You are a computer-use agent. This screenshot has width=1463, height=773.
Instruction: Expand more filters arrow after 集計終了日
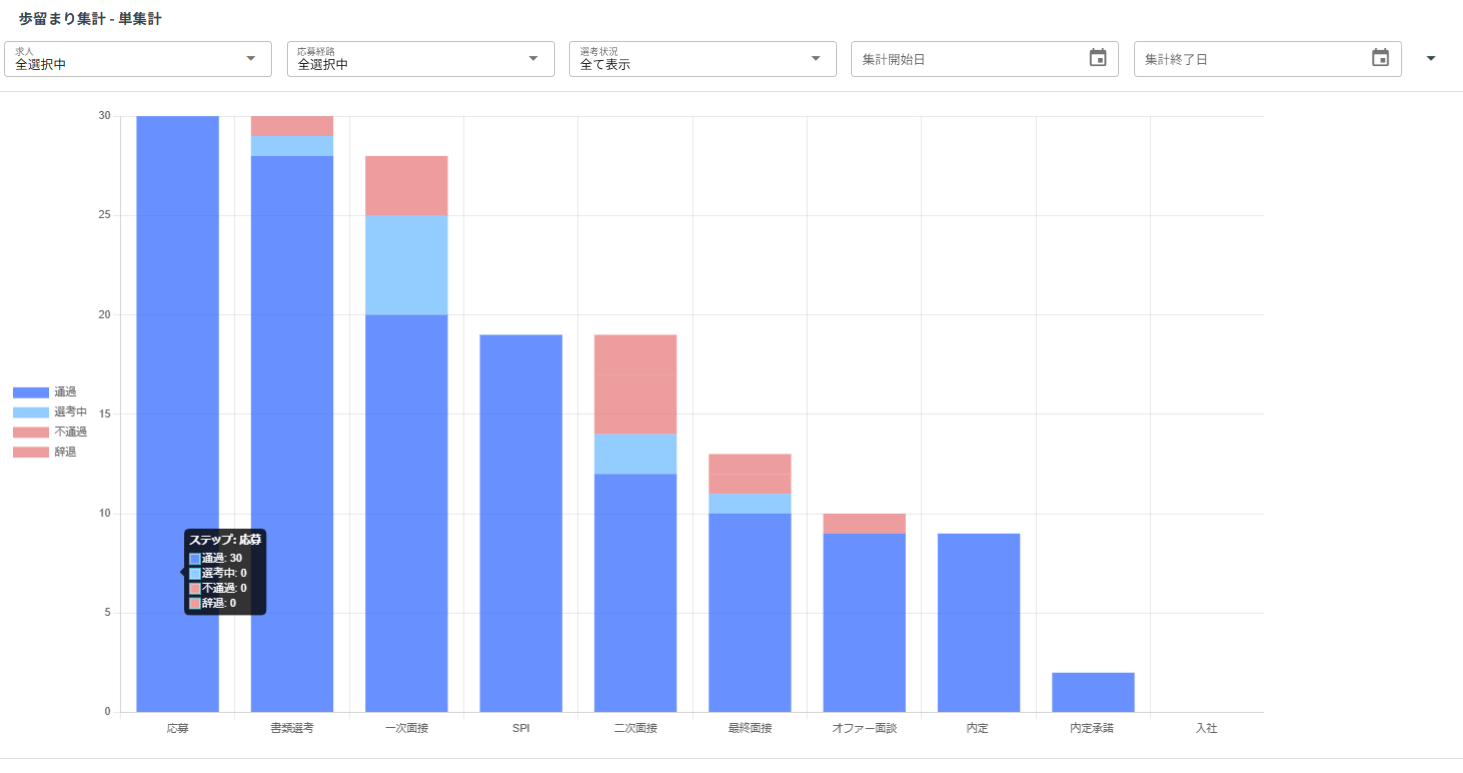[1431, 58]
